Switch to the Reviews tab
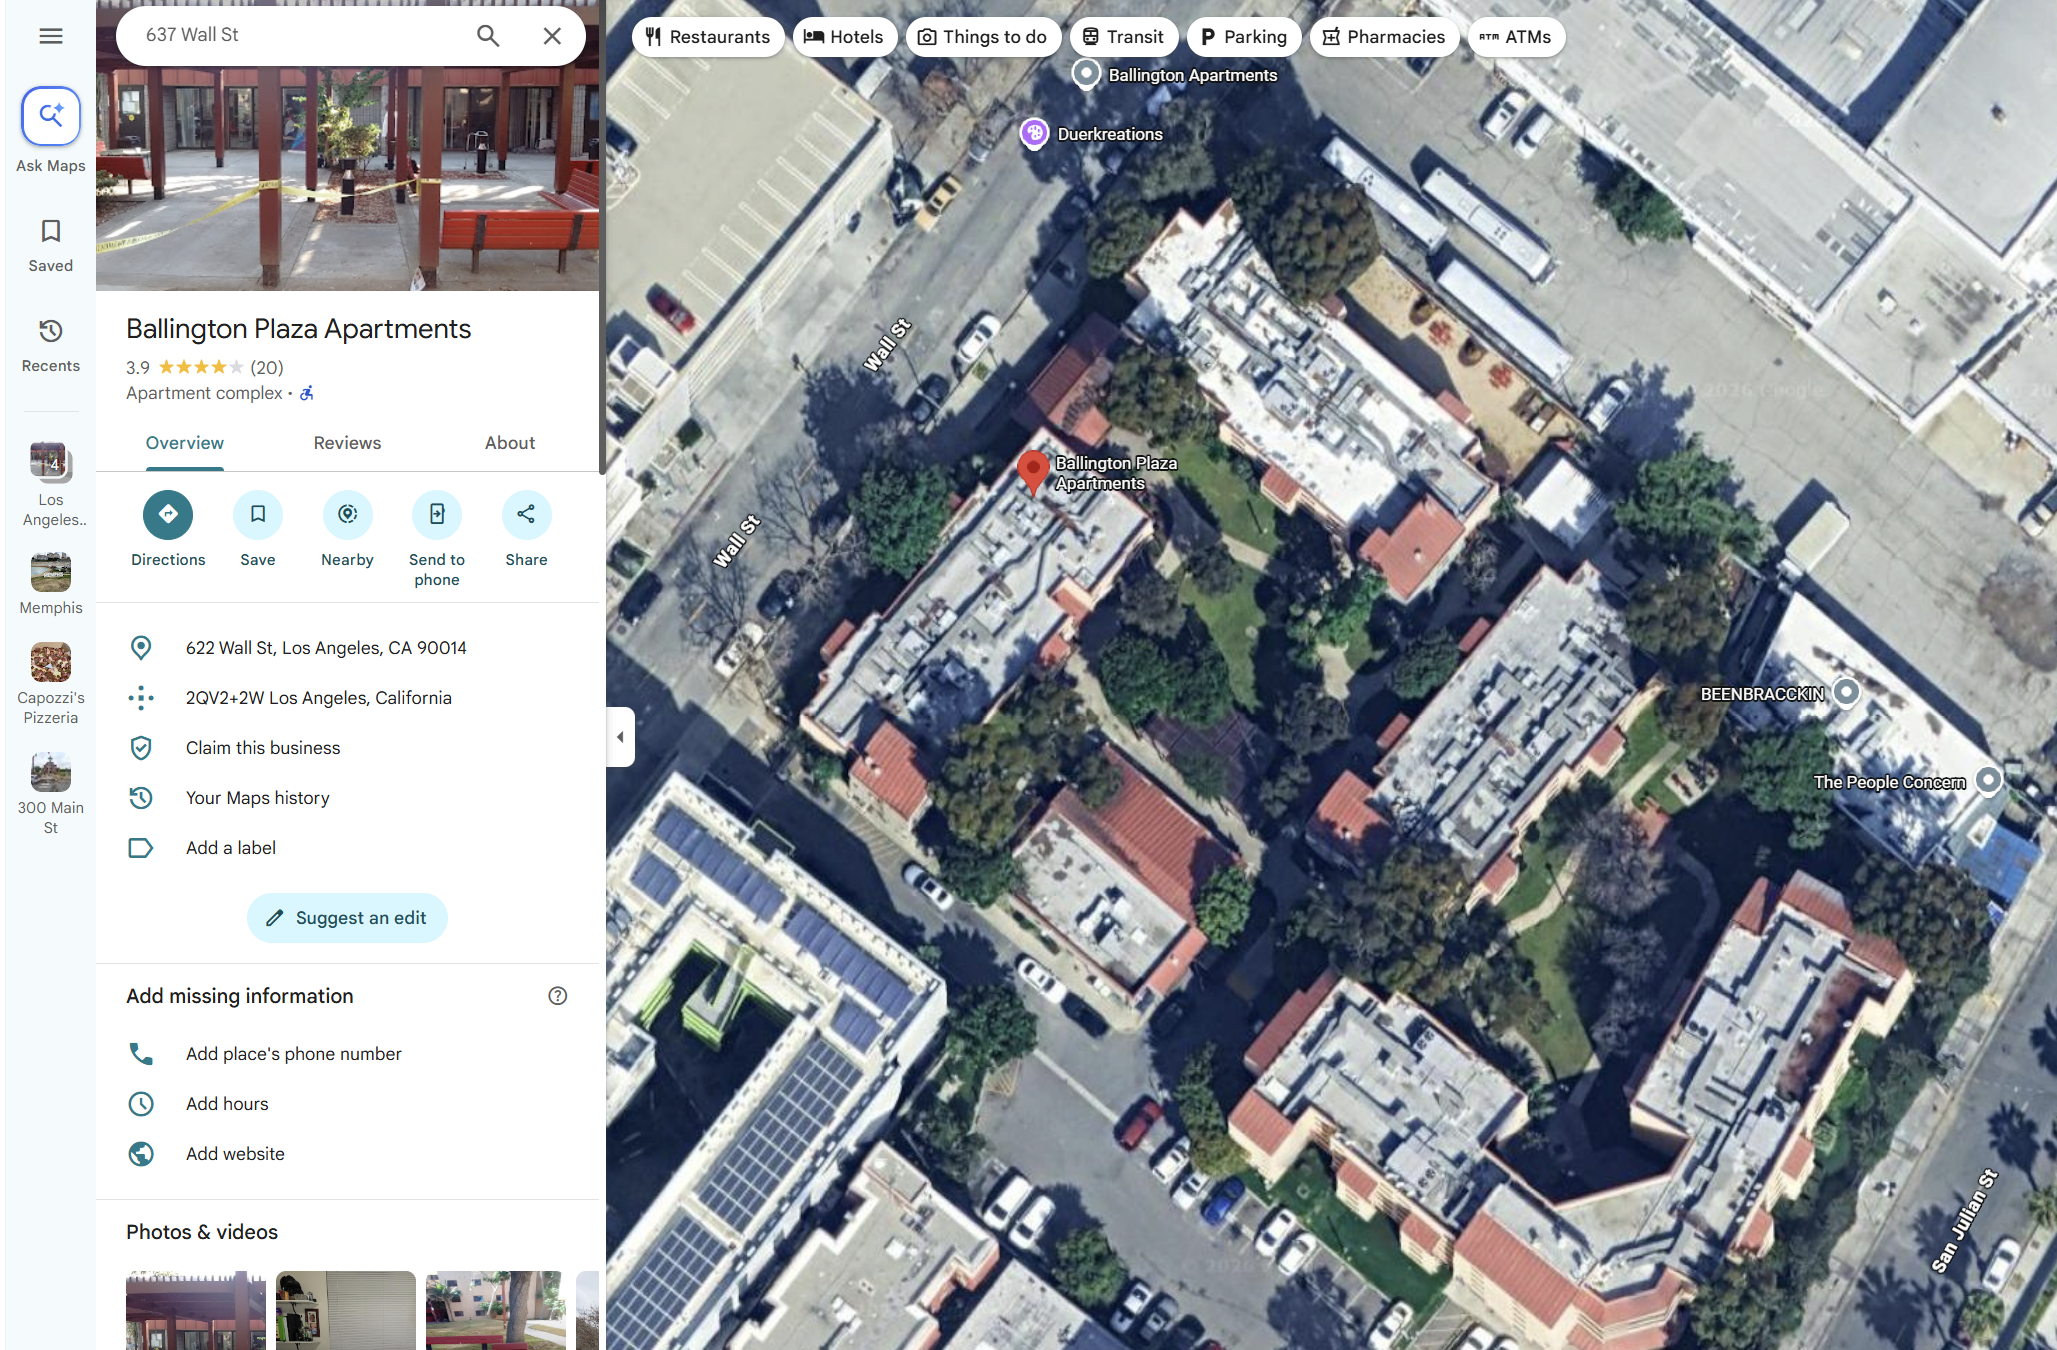Image resolution: width=2057 pixels, height=1350 pixels. (347, 443)
